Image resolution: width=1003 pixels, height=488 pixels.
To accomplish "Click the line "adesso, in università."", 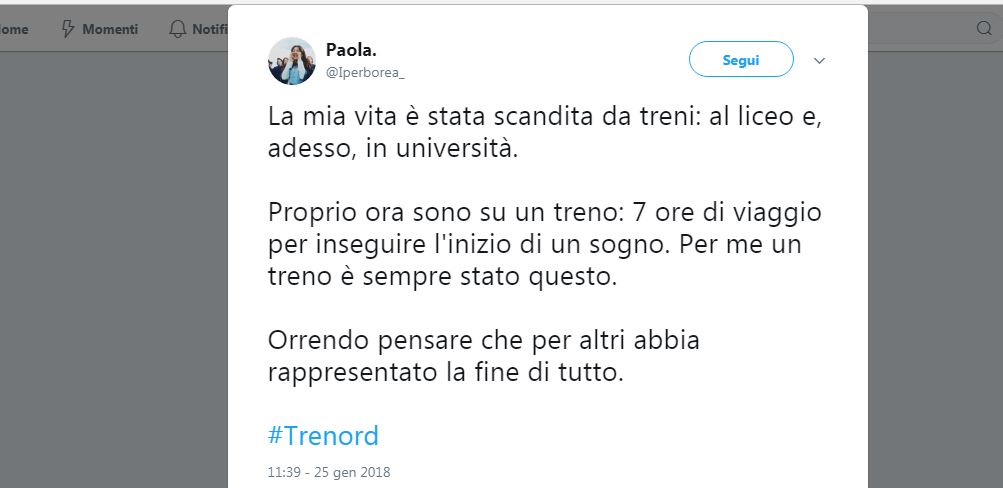I will click(395, 149).
